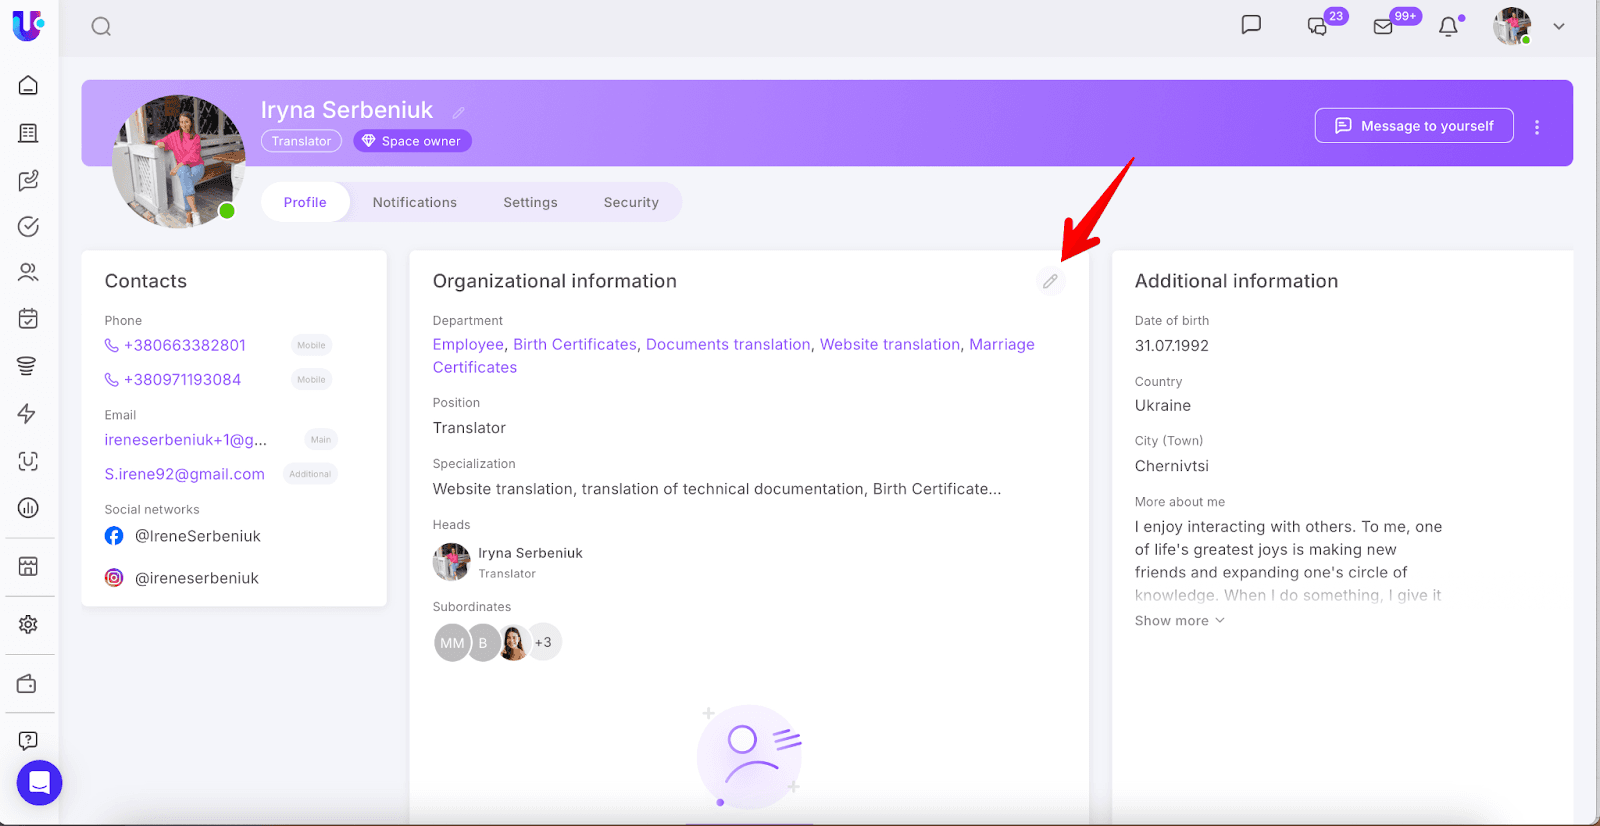Click the large profile photo avatar
1600x826 pixels.
[x=179, y=161]
